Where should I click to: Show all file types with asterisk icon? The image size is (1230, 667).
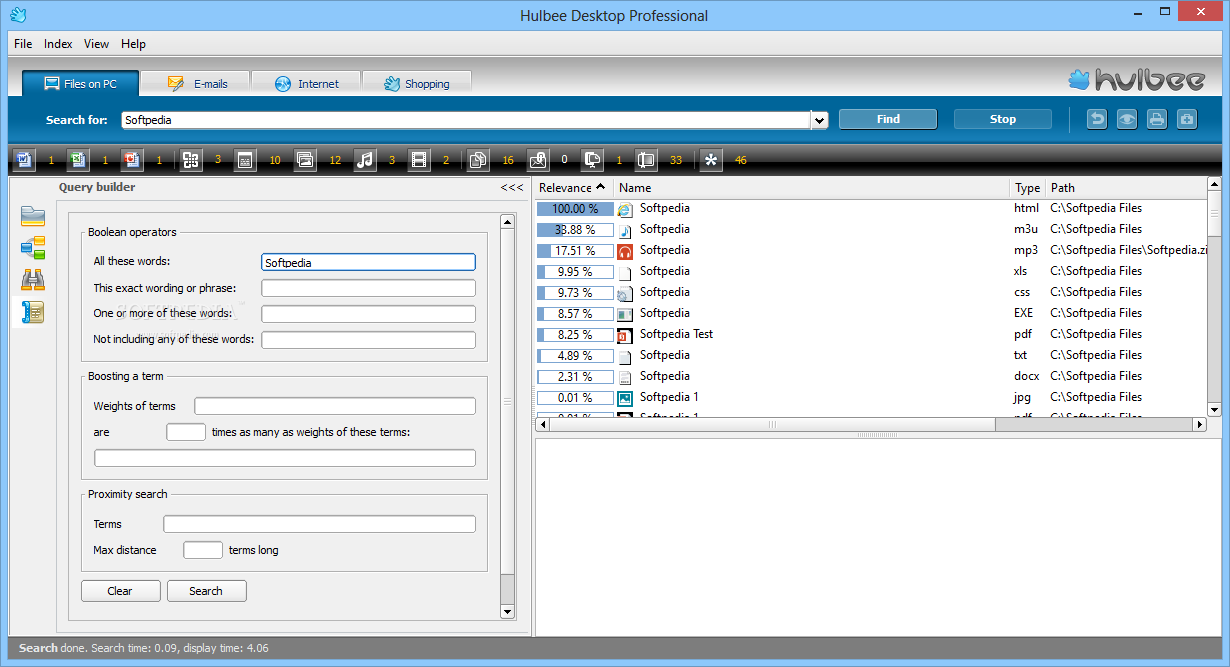711,160
